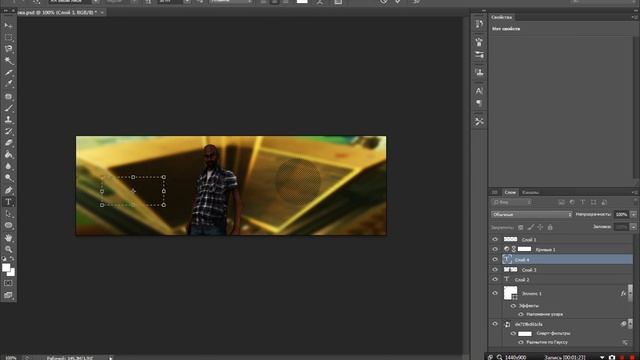Select the Brush tool
The image size is (640, 360).
[x=8, y=108]
